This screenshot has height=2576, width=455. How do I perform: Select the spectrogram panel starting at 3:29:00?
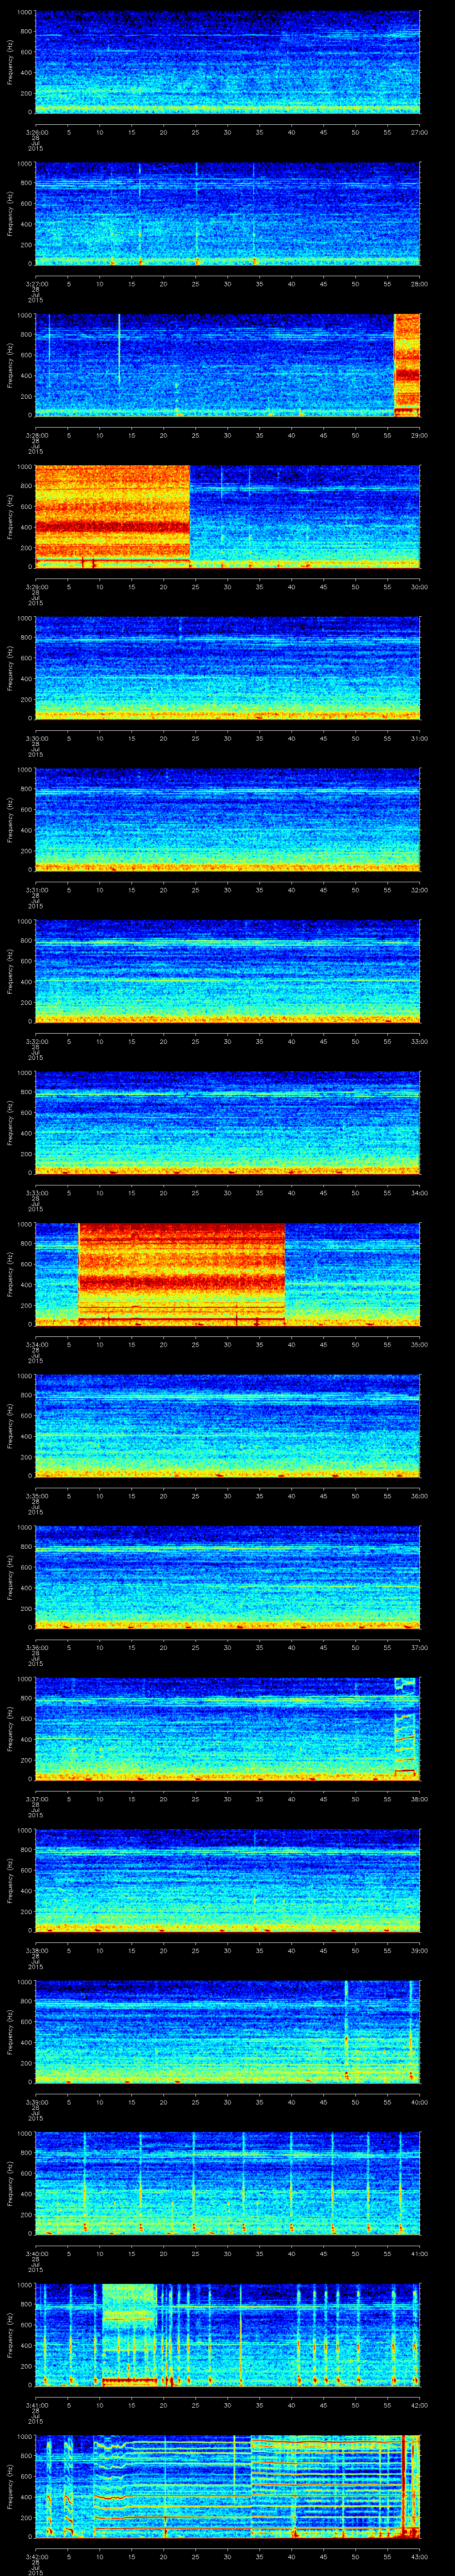227,517
